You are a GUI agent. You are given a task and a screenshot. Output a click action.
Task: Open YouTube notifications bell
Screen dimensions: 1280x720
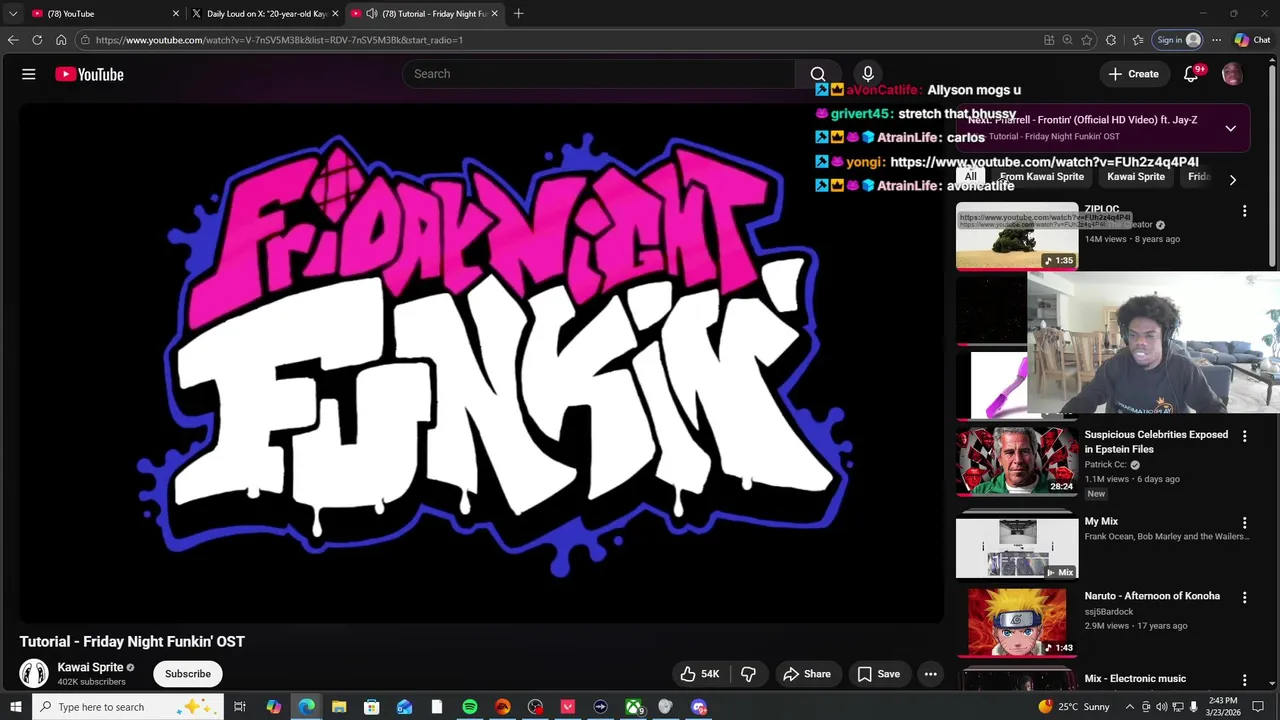tap(1191, 74)
